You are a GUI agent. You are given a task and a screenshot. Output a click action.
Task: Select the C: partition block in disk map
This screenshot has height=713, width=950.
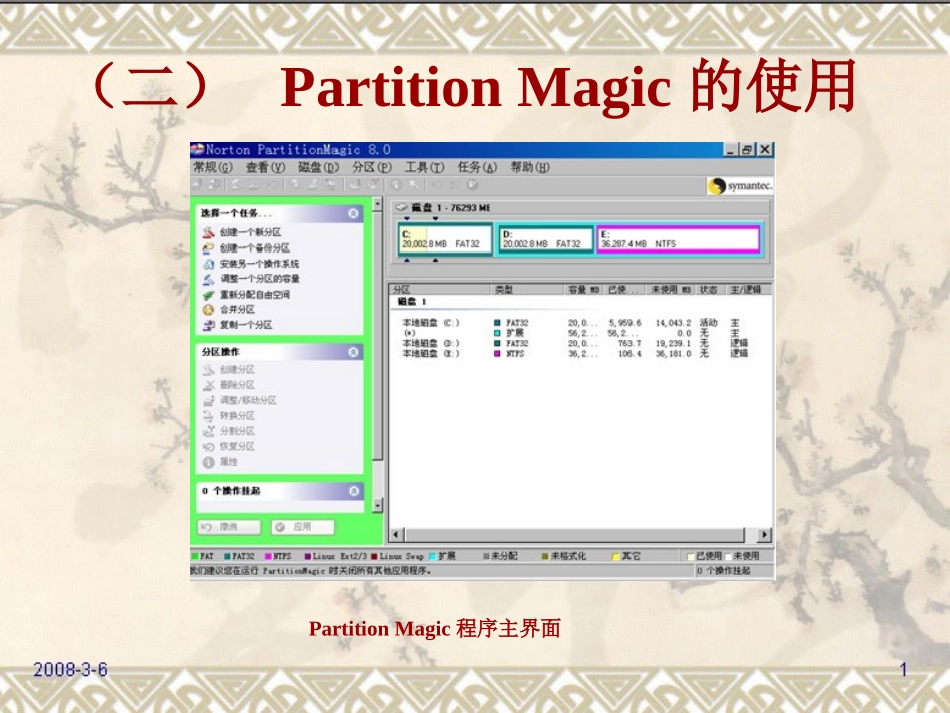click(445, 239)
